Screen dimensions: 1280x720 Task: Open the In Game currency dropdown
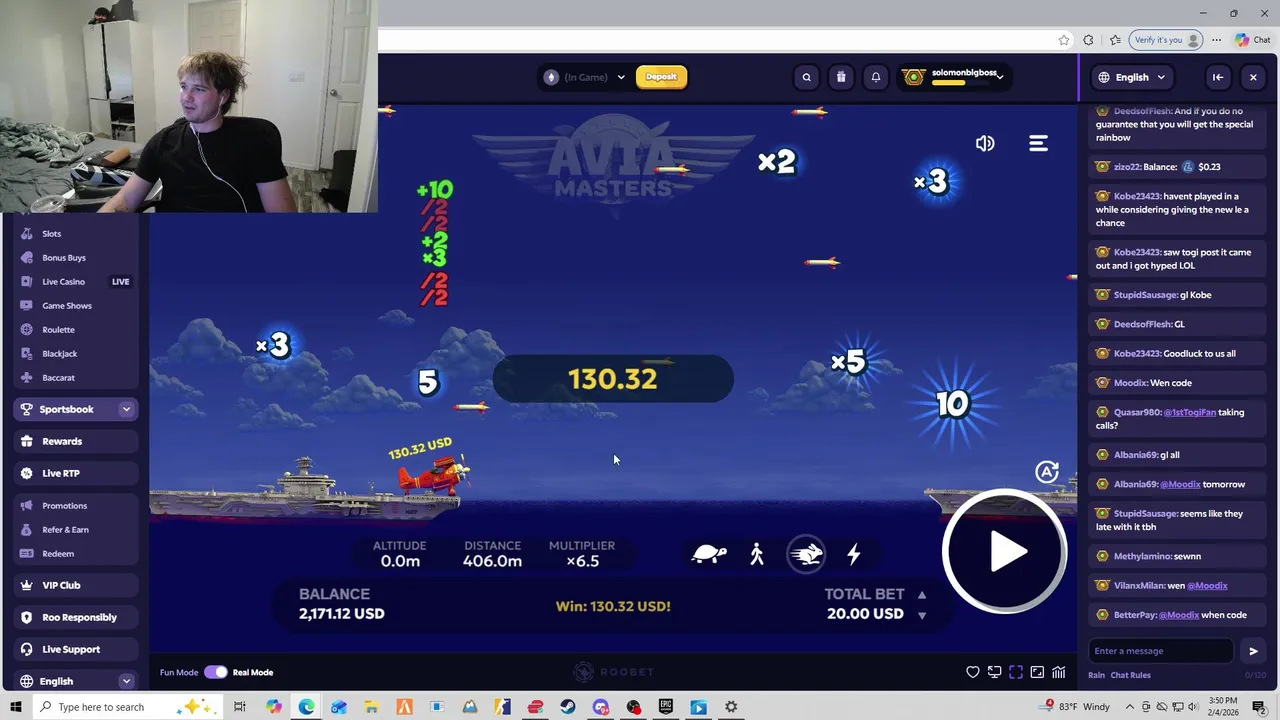(584, 77)
